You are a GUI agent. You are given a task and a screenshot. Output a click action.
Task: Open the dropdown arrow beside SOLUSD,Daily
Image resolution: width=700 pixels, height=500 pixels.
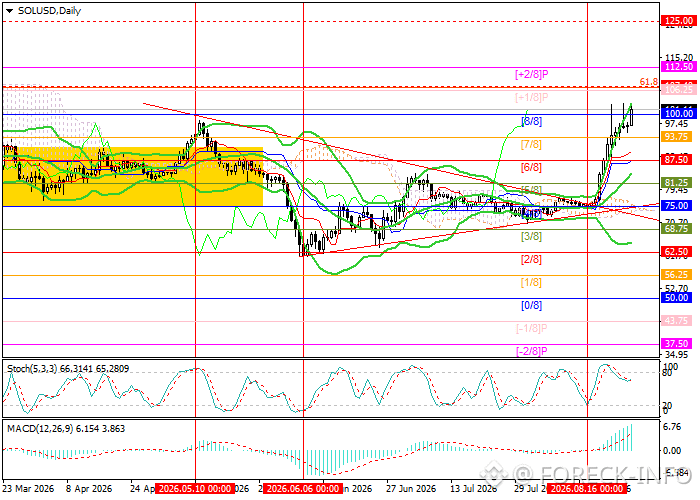9,12
